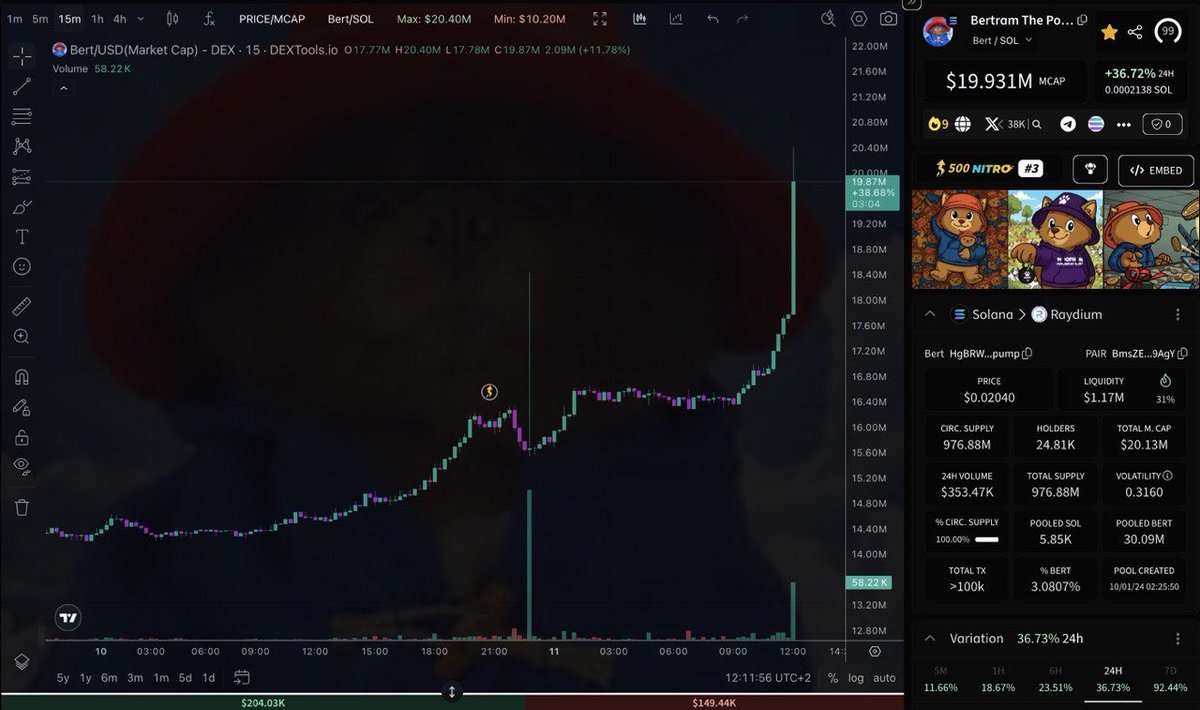Collapse the indicator legend chevron

click(63, 88)
